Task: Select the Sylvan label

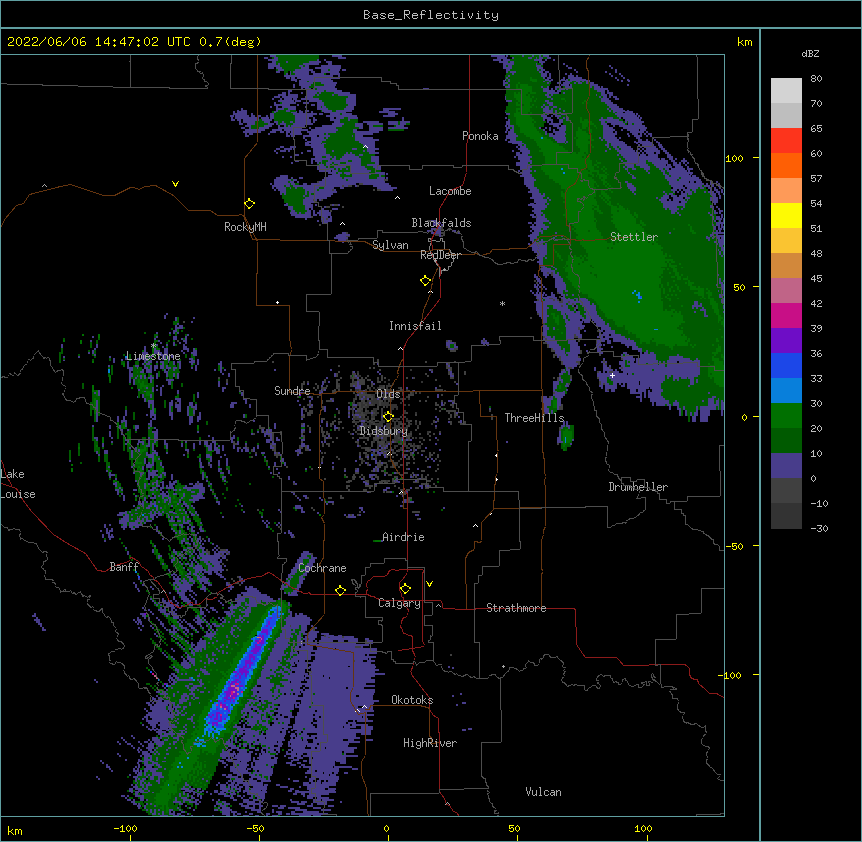Action: [x=390, y=245]
